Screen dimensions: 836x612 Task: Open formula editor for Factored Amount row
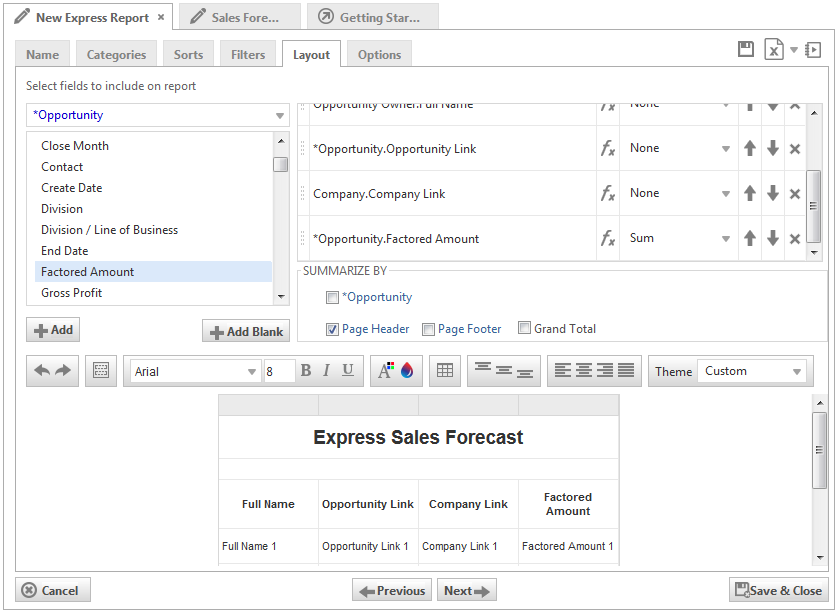coord(608,238)
